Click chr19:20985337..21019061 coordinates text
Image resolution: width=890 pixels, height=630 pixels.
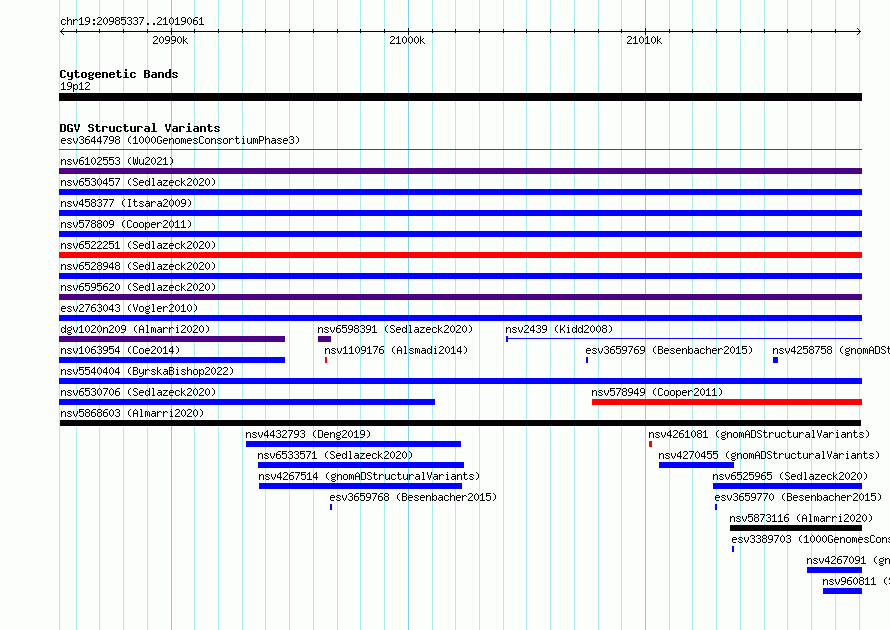tap(132, 22)
